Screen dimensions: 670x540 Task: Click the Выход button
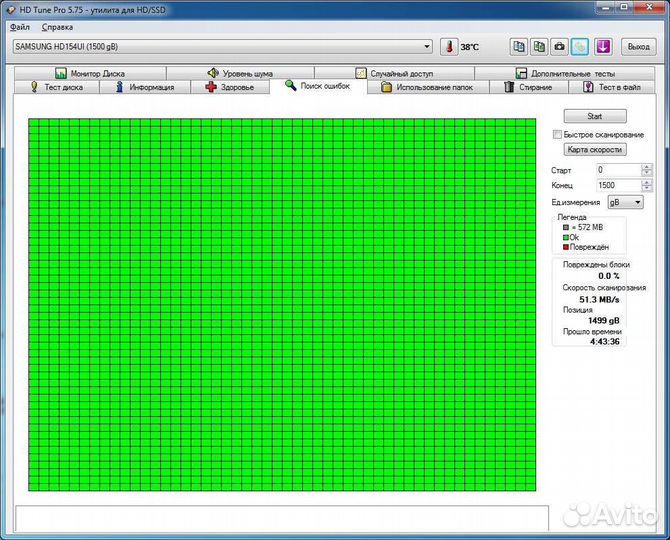[x=638, y=47]
